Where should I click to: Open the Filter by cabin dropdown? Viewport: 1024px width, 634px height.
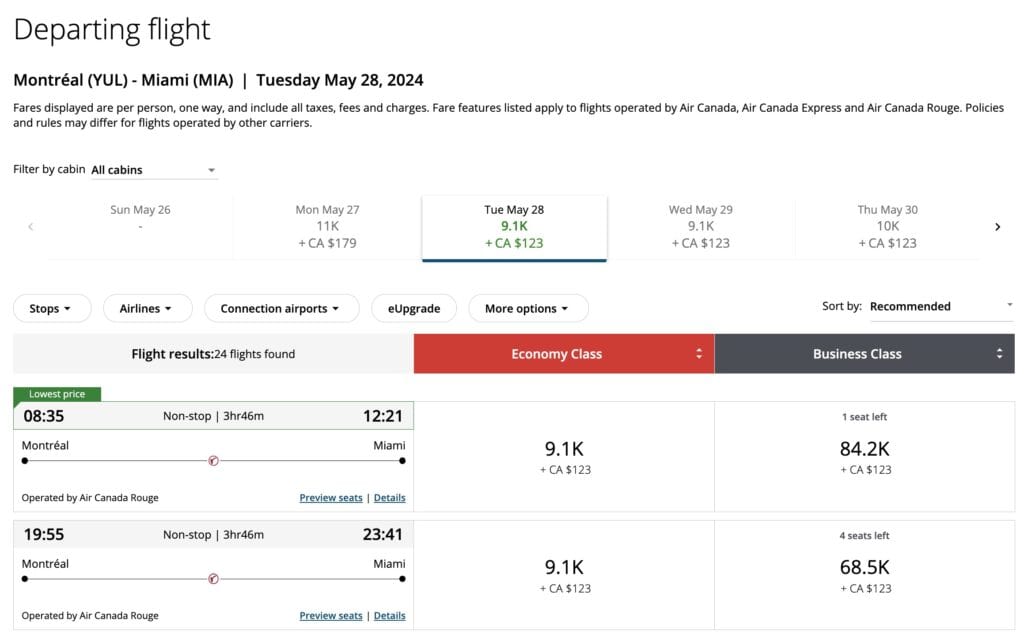153,170
